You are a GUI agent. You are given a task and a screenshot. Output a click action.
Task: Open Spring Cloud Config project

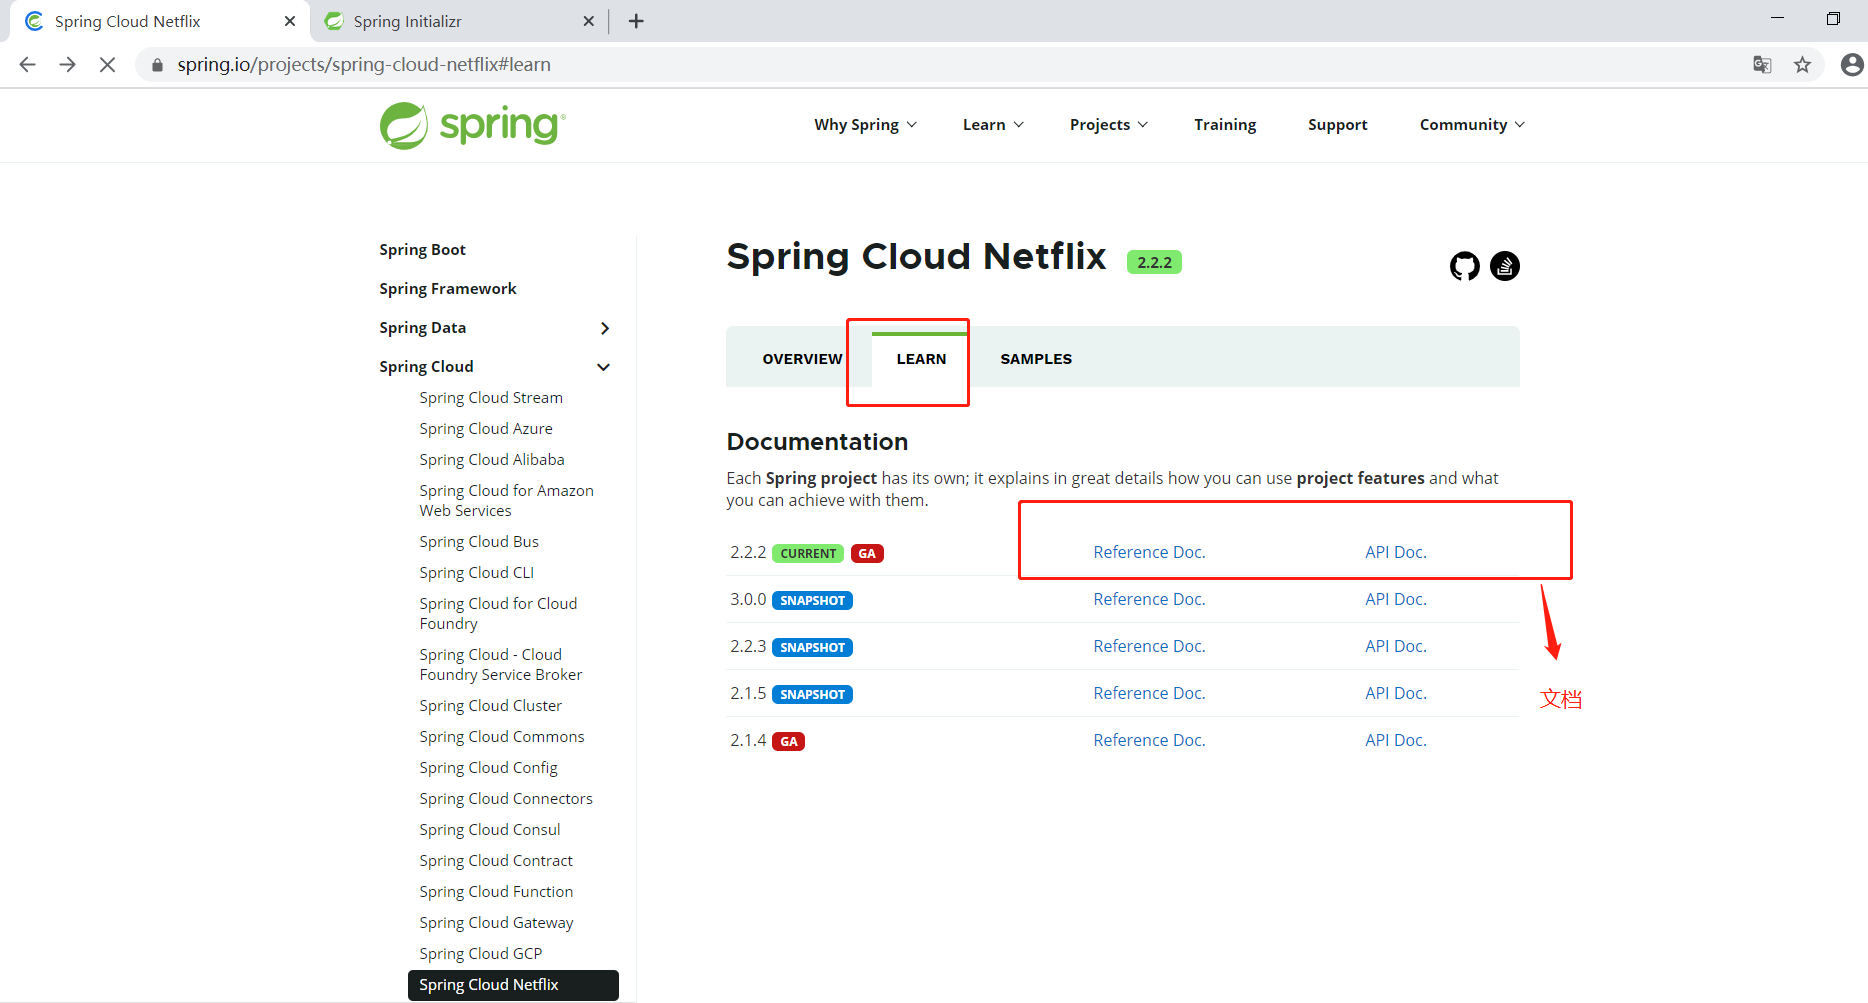click(x=489, y=768)
